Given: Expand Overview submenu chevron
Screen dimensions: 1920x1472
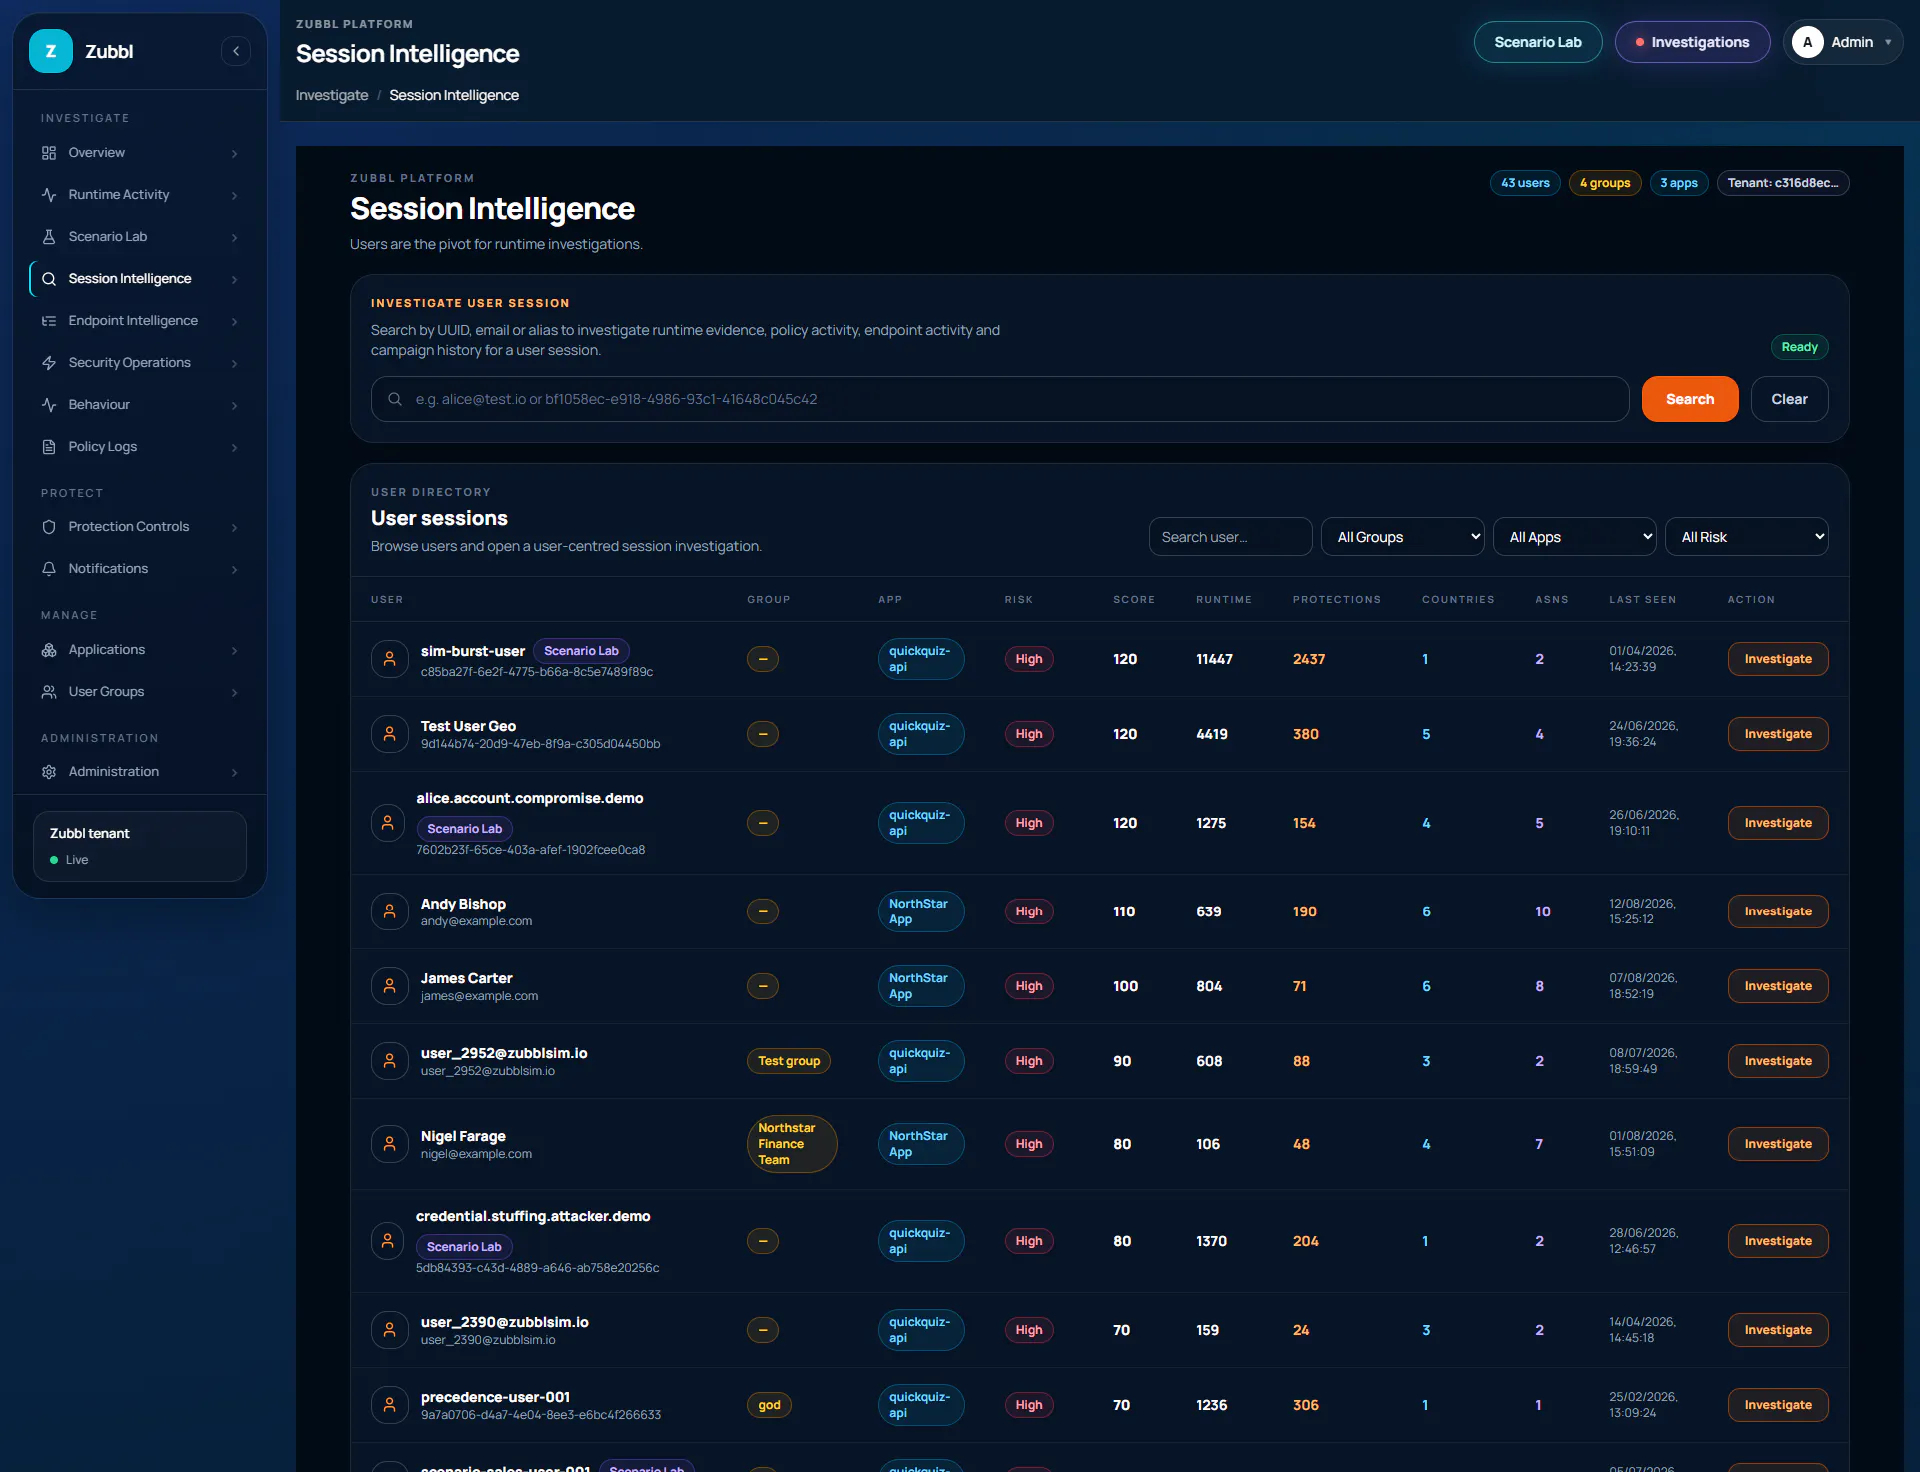Looking at the screenshot, I should pyautogui.click(x=235, y=153).
